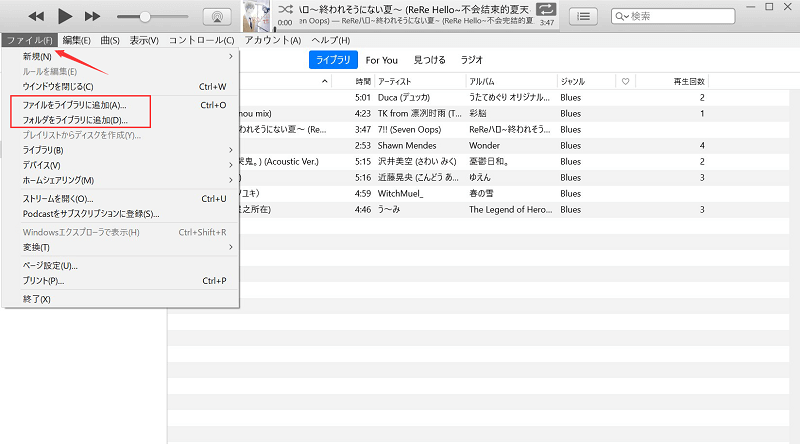Expand the ホームシェアリング(M) submenu
This screenshot has height=444, width=800.
click(x=120, y=181)
